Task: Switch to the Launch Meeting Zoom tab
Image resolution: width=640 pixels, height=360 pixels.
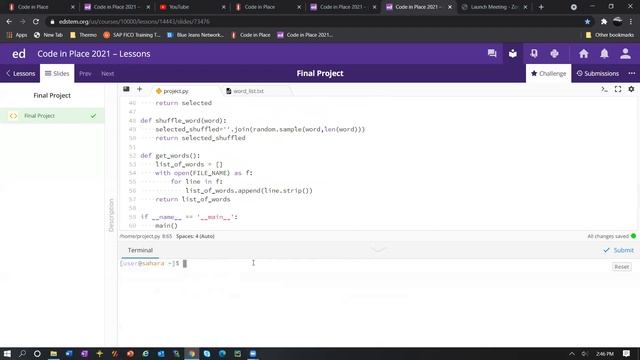Action: (495, 7)
